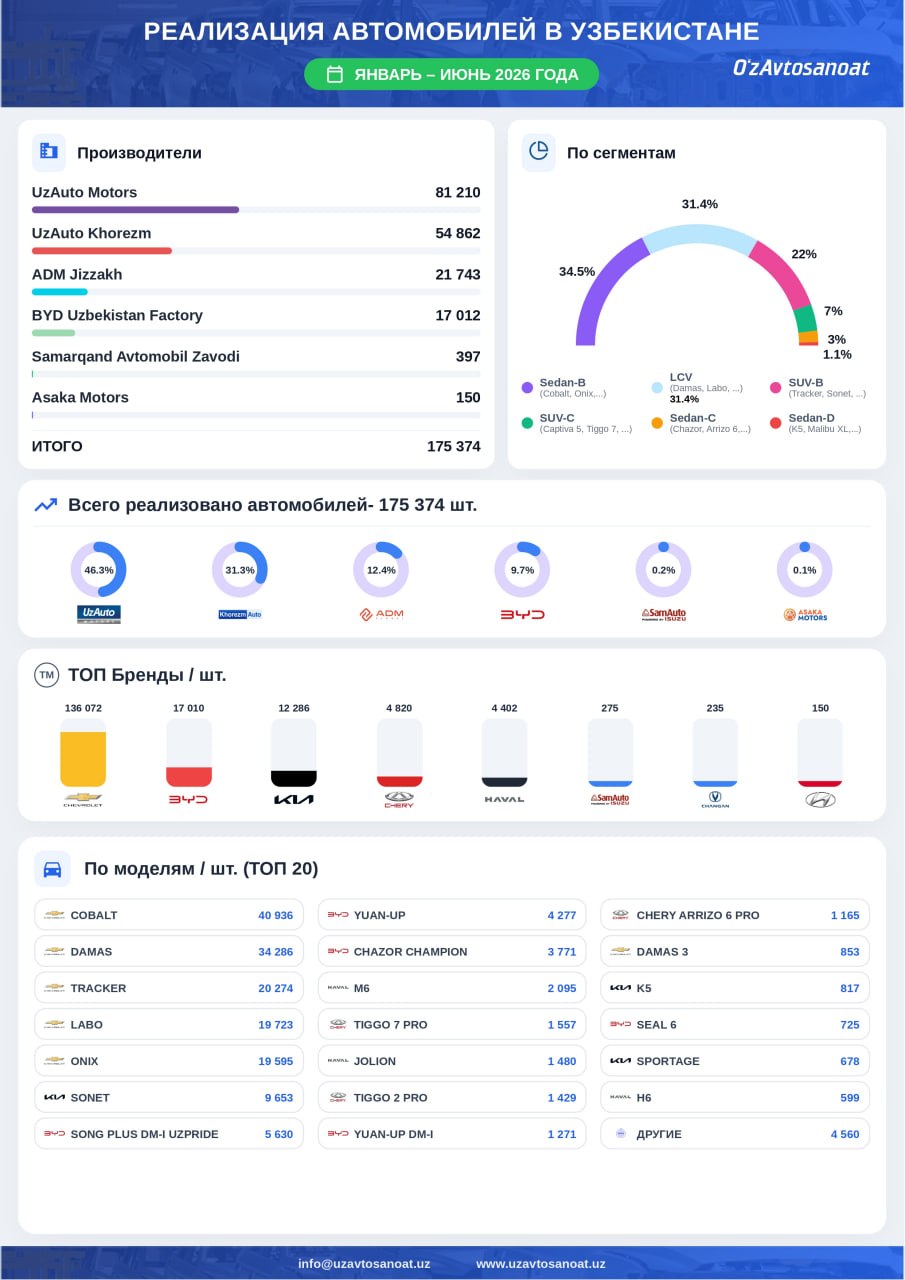Screen dimensions: 905x1280
Task: Open the www.uzavtosanoat.uz website link
Action: (541, 1263)
